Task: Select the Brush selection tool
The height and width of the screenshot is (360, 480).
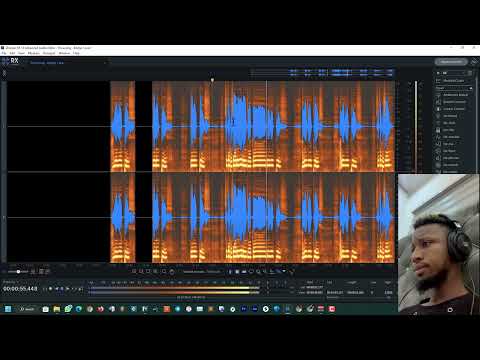Action: click(258, 272)
